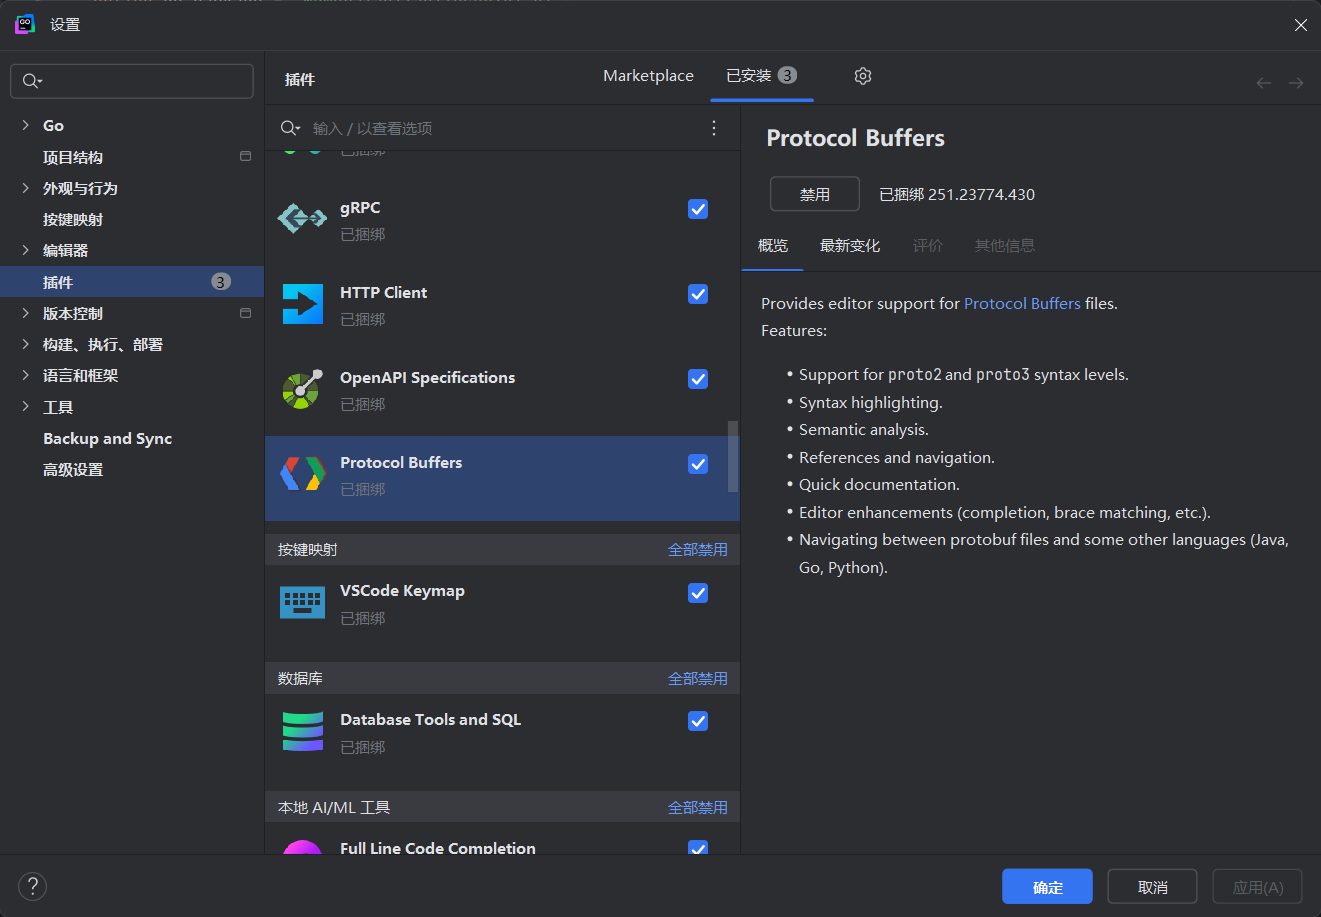
Task: Click the settings search input field
Action: click(x=132, y=81)
